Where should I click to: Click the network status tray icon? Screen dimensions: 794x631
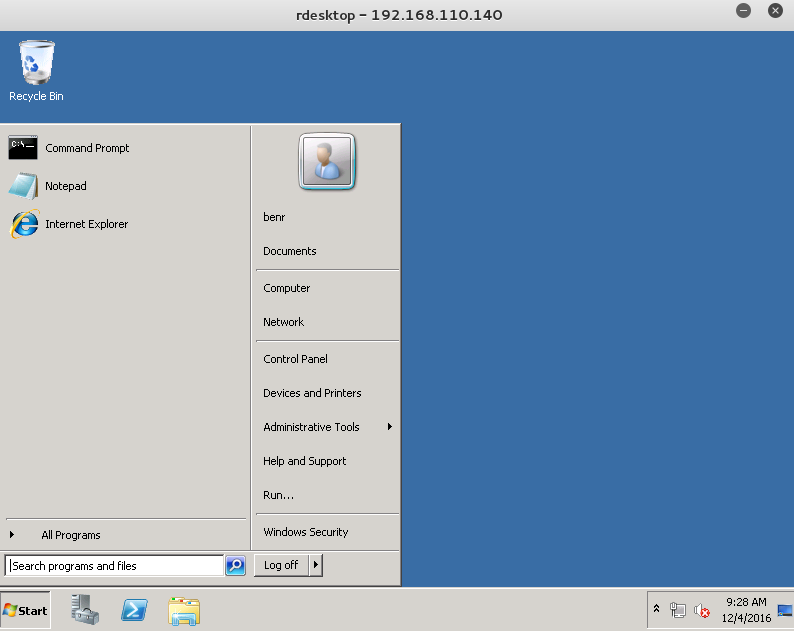(x=678, y=610)
